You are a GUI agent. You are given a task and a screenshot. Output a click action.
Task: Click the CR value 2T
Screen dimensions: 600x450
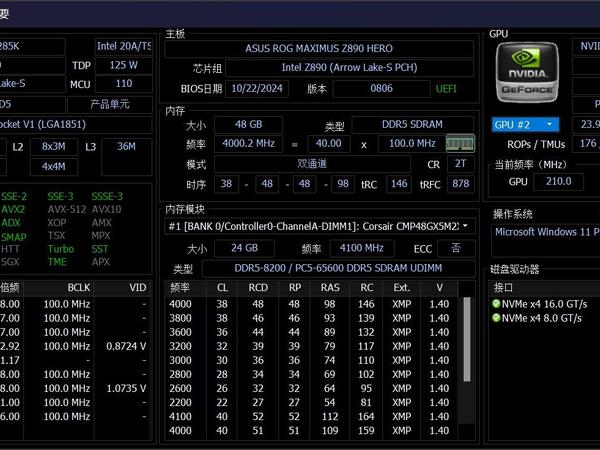coord(460,164)
